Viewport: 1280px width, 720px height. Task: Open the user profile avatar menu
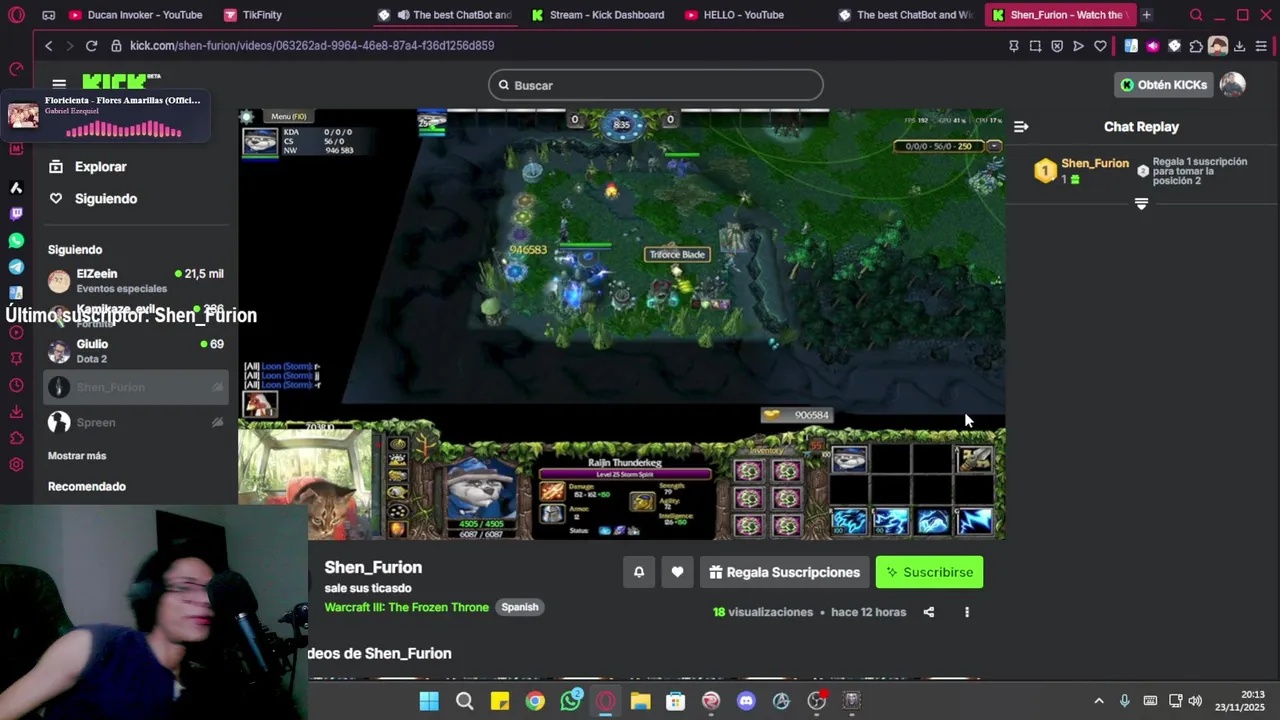[x=1232, y=85]
